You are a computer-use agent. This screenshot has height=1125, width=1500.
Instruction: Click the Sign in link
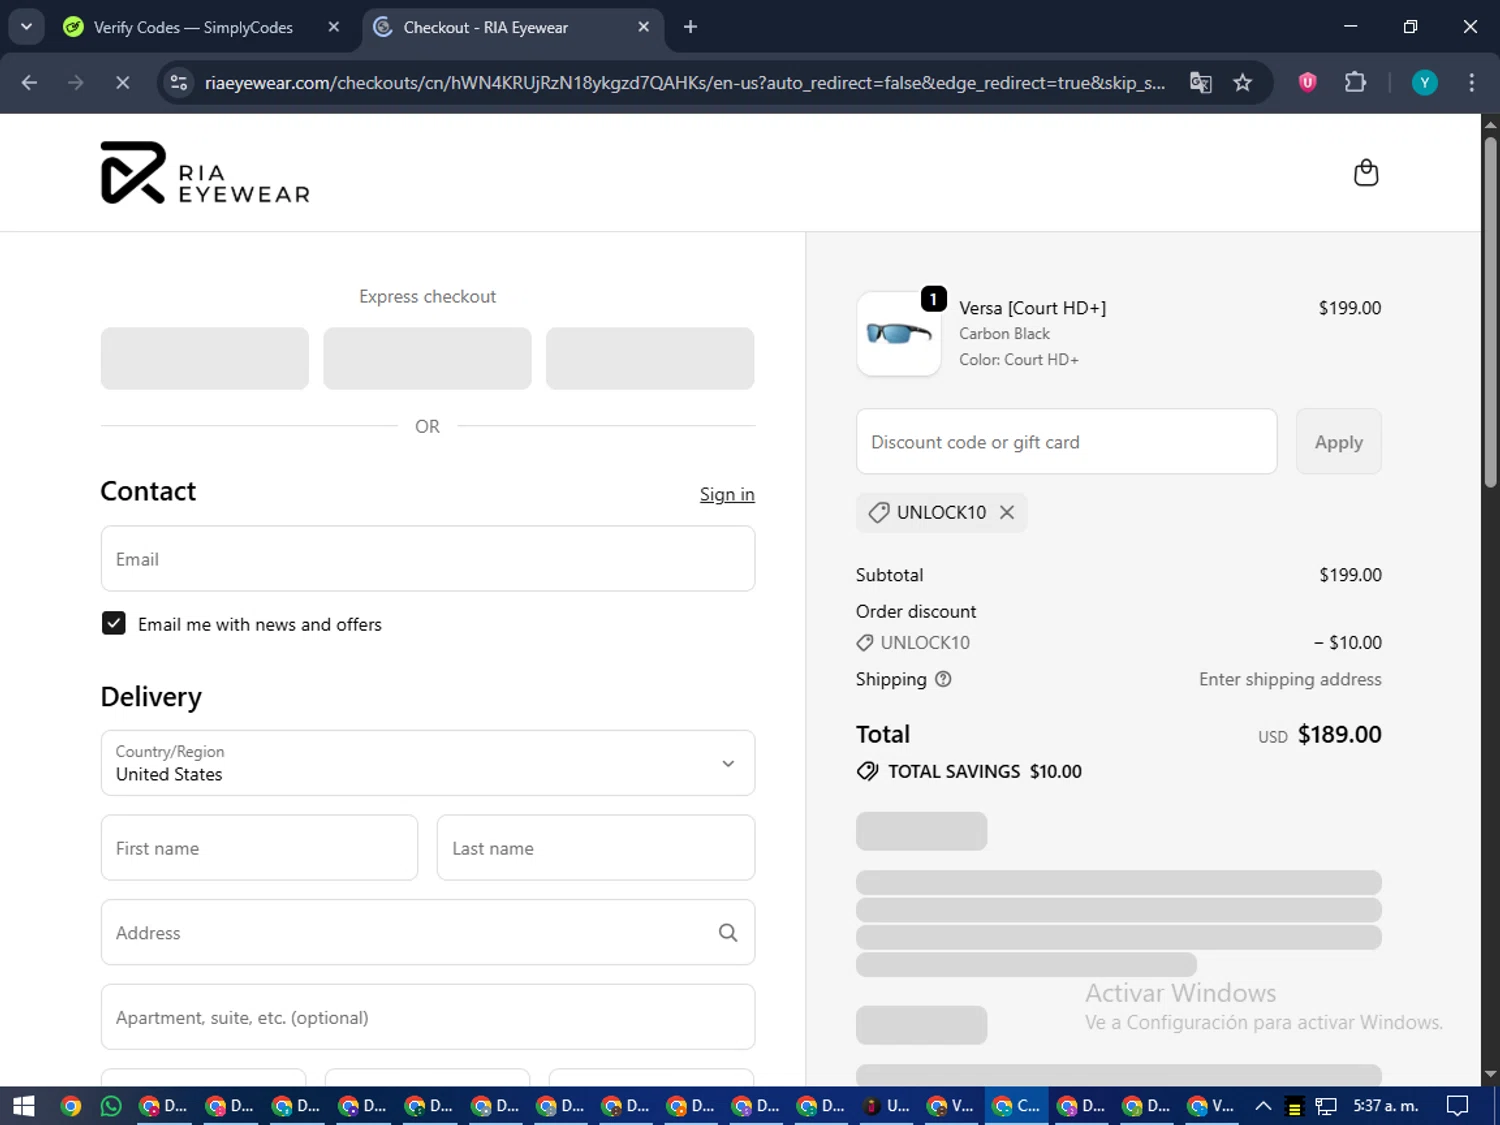pos(727,494)
